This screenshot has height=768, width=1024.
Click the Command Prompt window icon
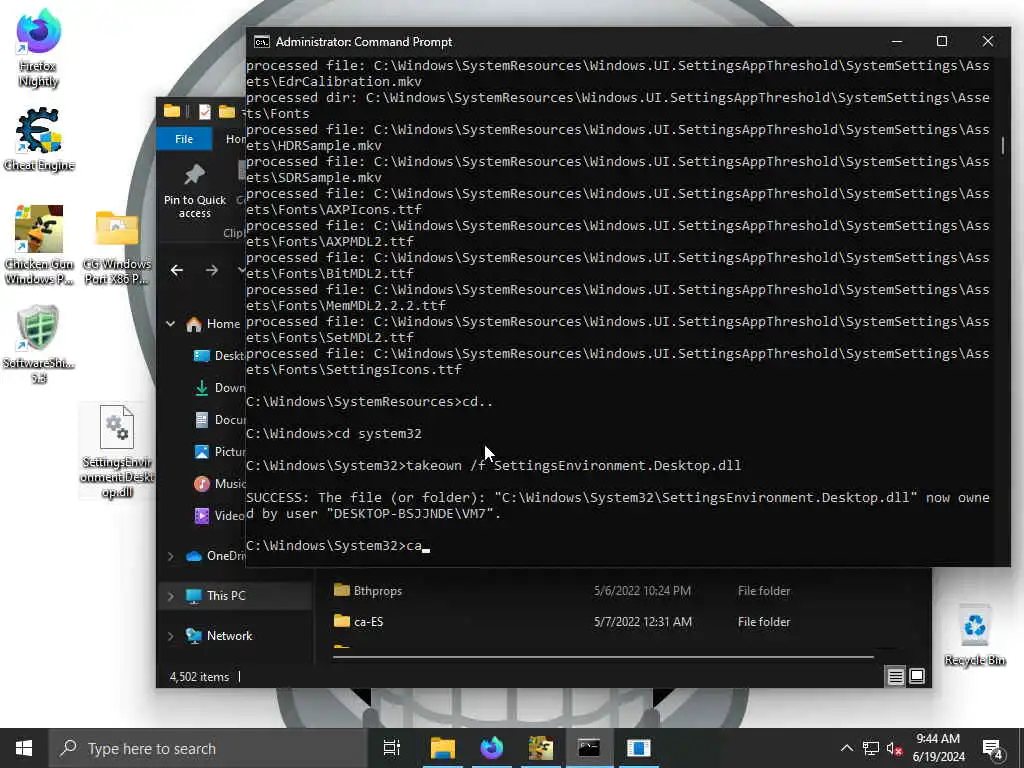tap(262, 42)
